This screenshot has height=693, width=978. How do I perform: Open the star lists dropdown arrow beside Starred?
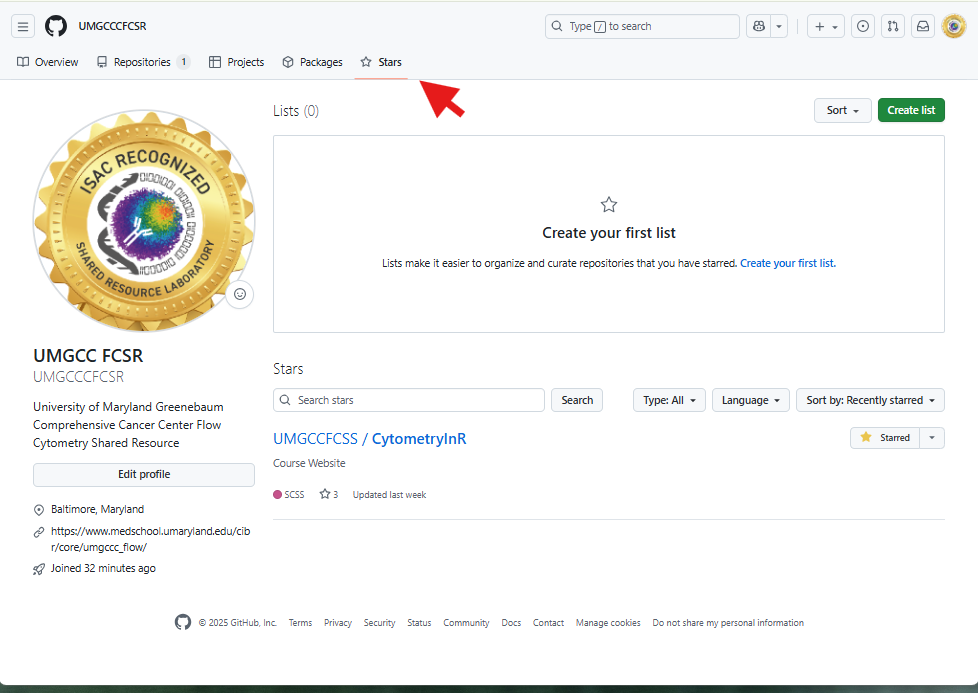pyautogui.click(x=932, y=438)
